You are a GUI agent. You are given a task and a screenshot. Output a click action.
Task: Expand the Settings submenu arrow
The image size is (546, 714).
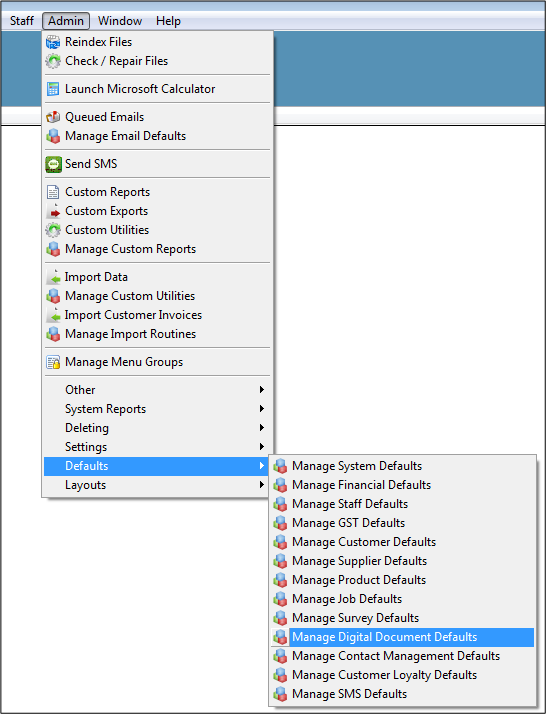[x=261, y=447]
